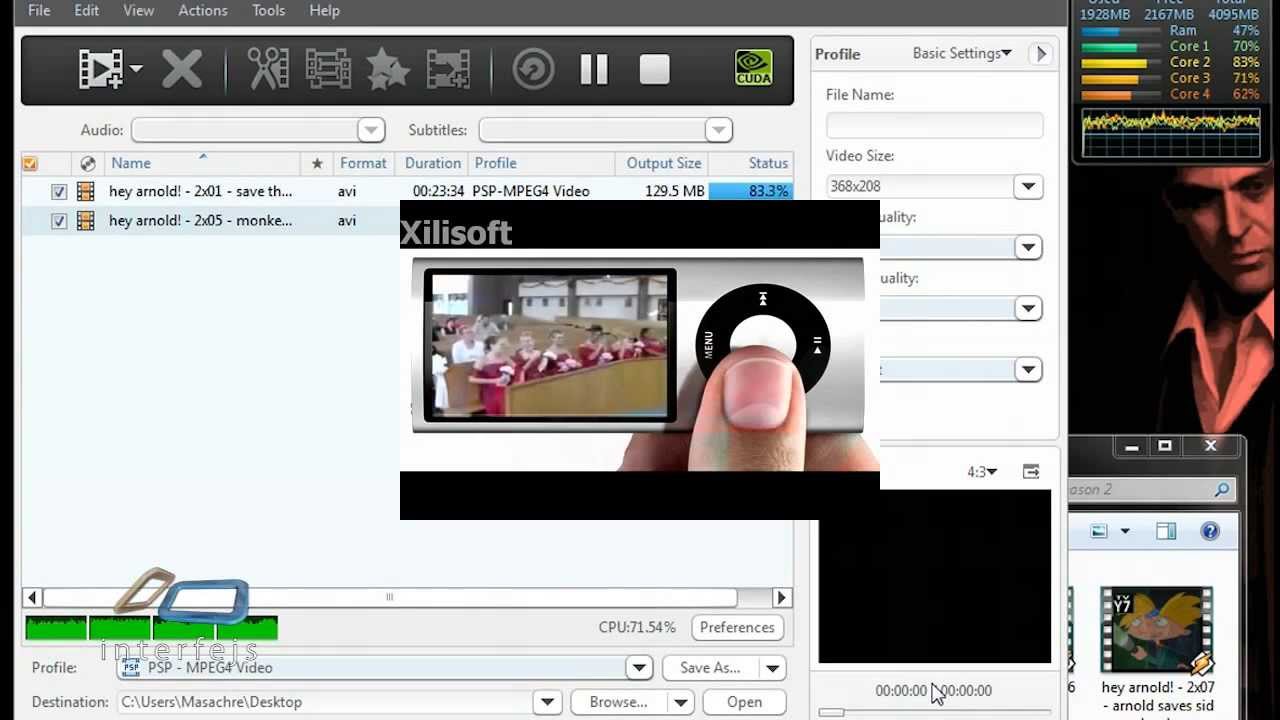Click the Convert circular arrow button

pos(533,69)
